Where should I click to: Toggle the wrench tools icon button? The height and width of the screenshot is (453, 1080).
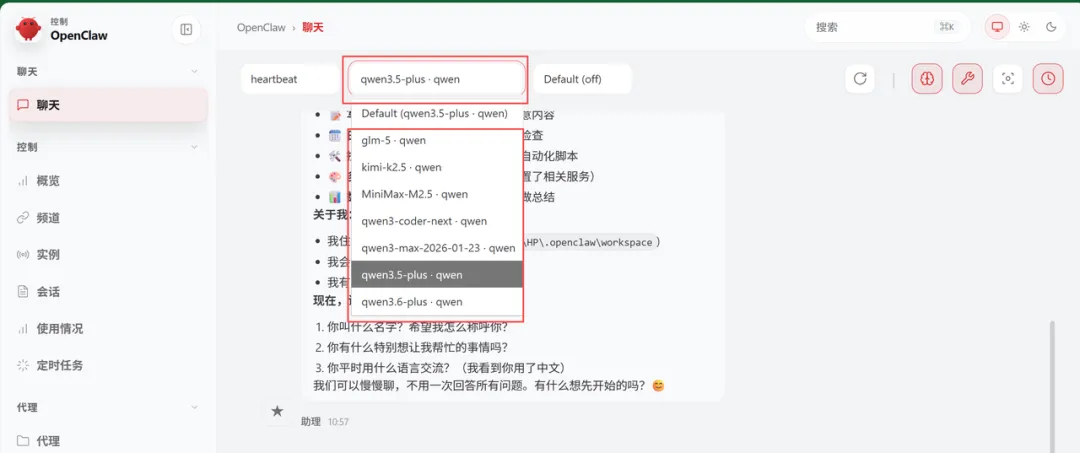tap(967, 79)
